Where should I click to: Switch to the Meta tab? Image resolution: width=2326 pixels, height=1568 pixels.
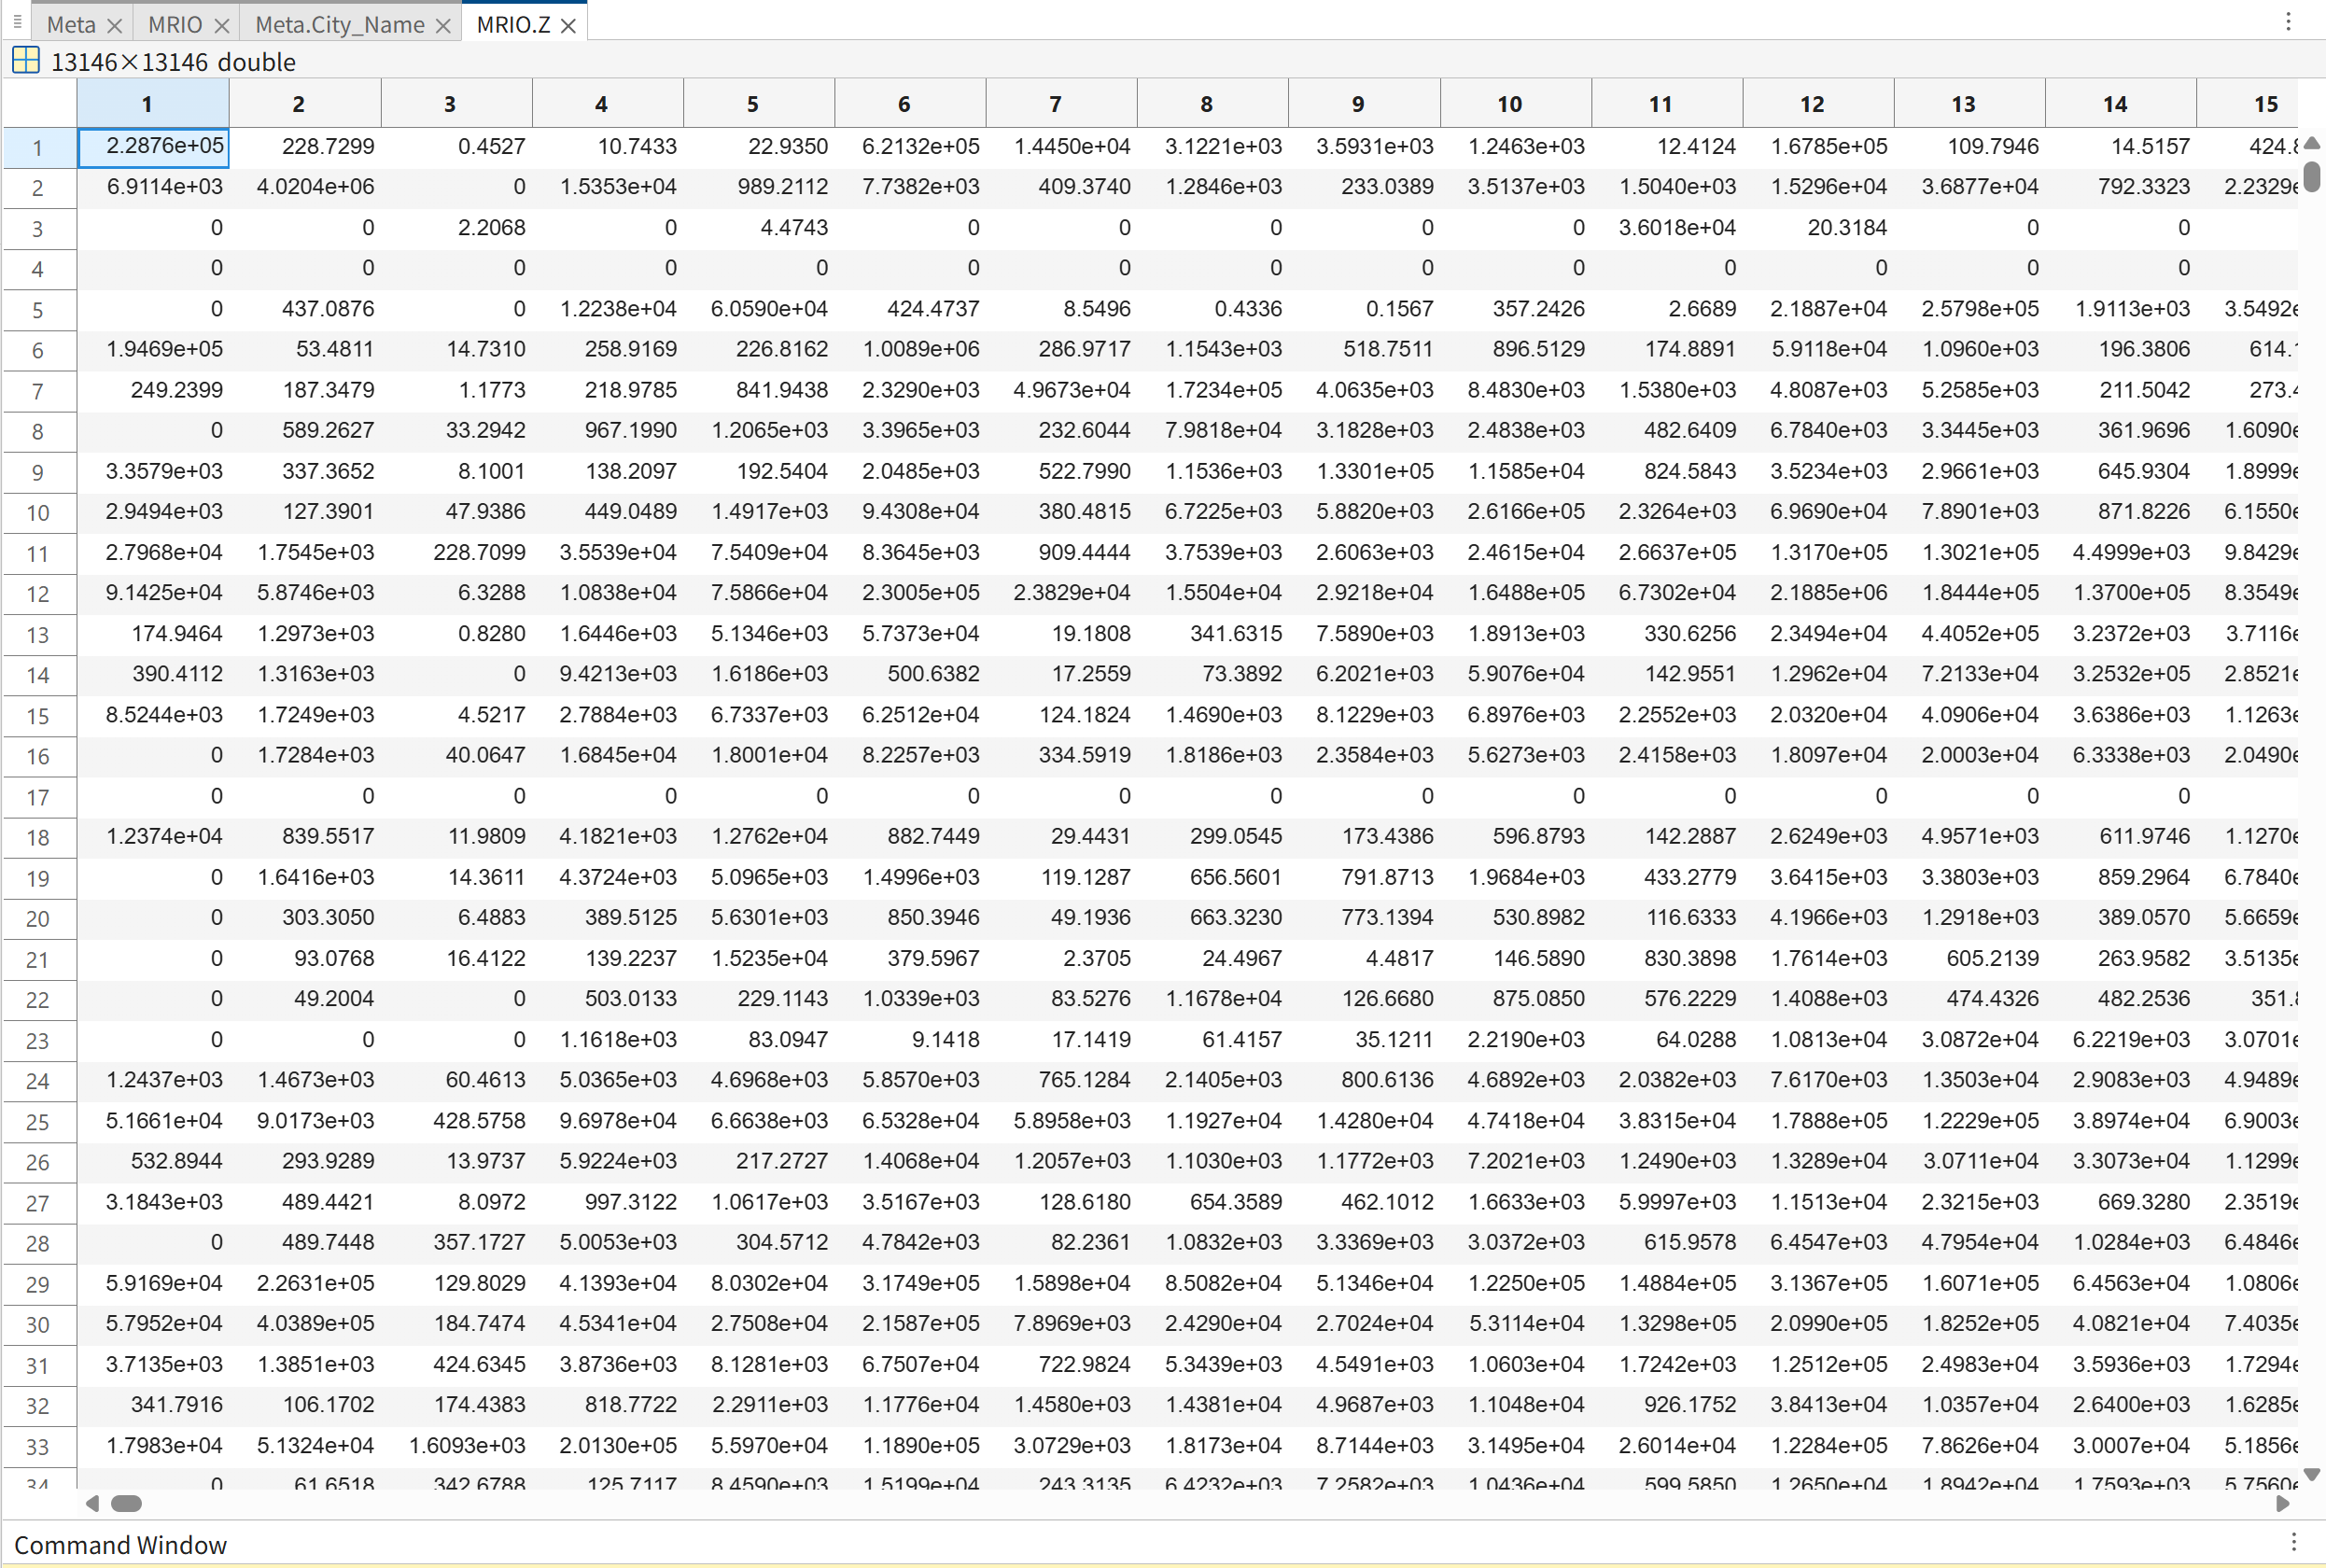(70, 25)
